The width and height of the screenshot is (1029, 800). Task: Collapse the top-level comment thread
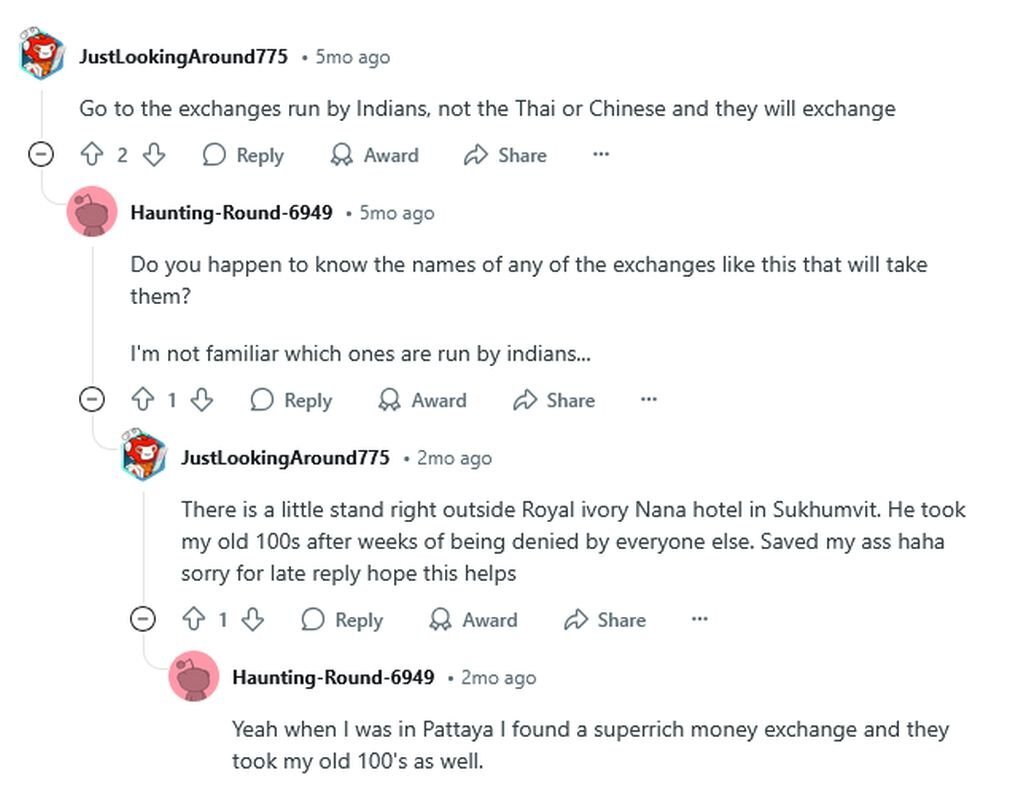[41, 155]
